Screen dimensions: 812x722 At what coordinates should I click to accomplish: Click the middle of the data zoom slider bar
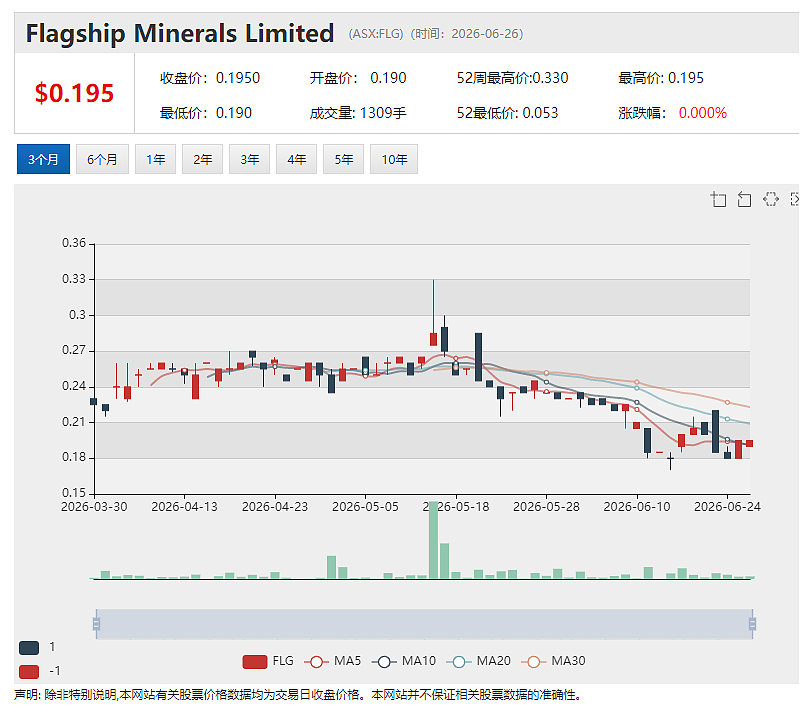click(x=424, y=624)
